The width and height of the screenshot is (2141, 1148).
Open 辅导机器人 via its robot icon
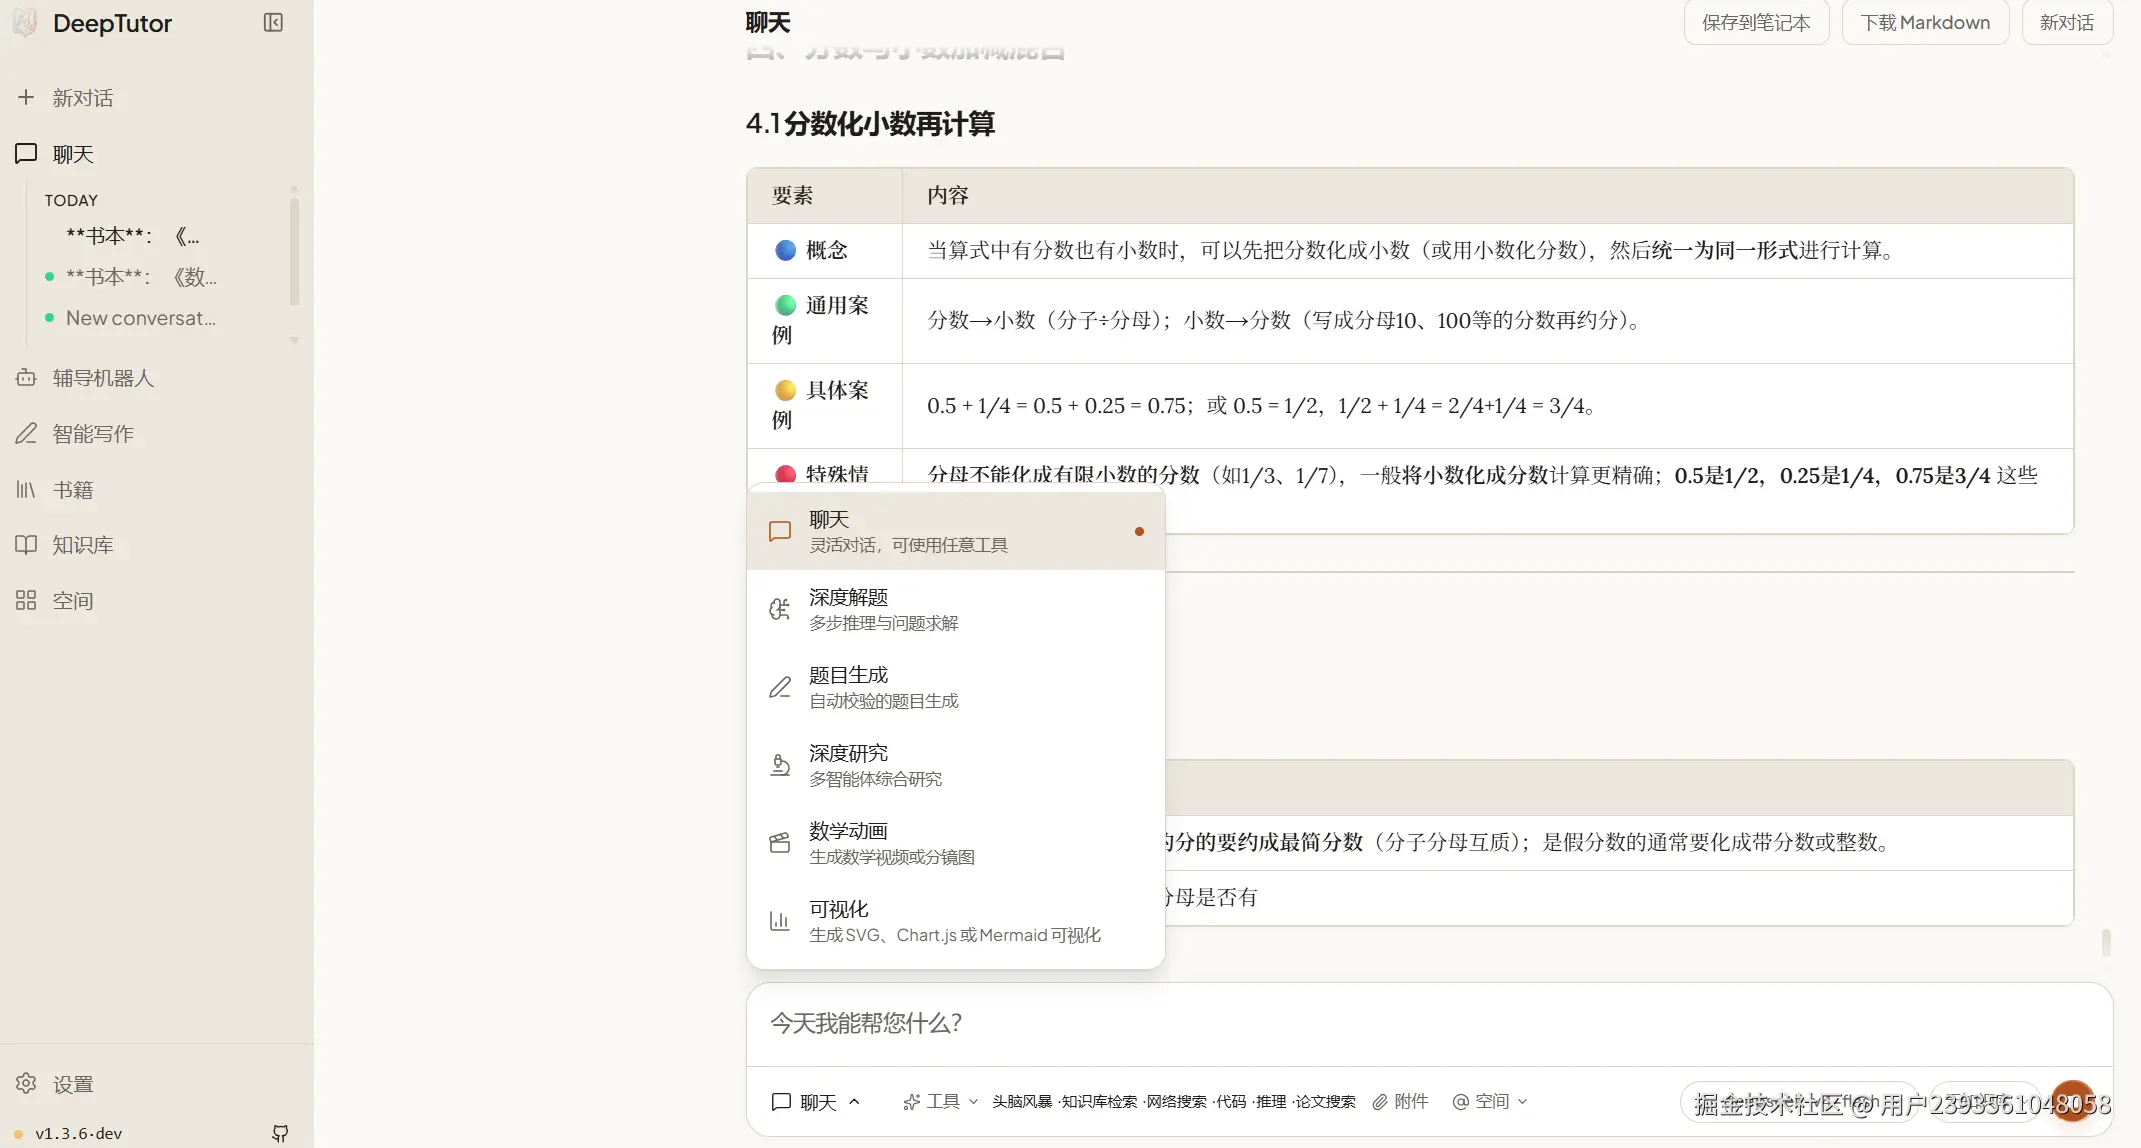[26, 377]
